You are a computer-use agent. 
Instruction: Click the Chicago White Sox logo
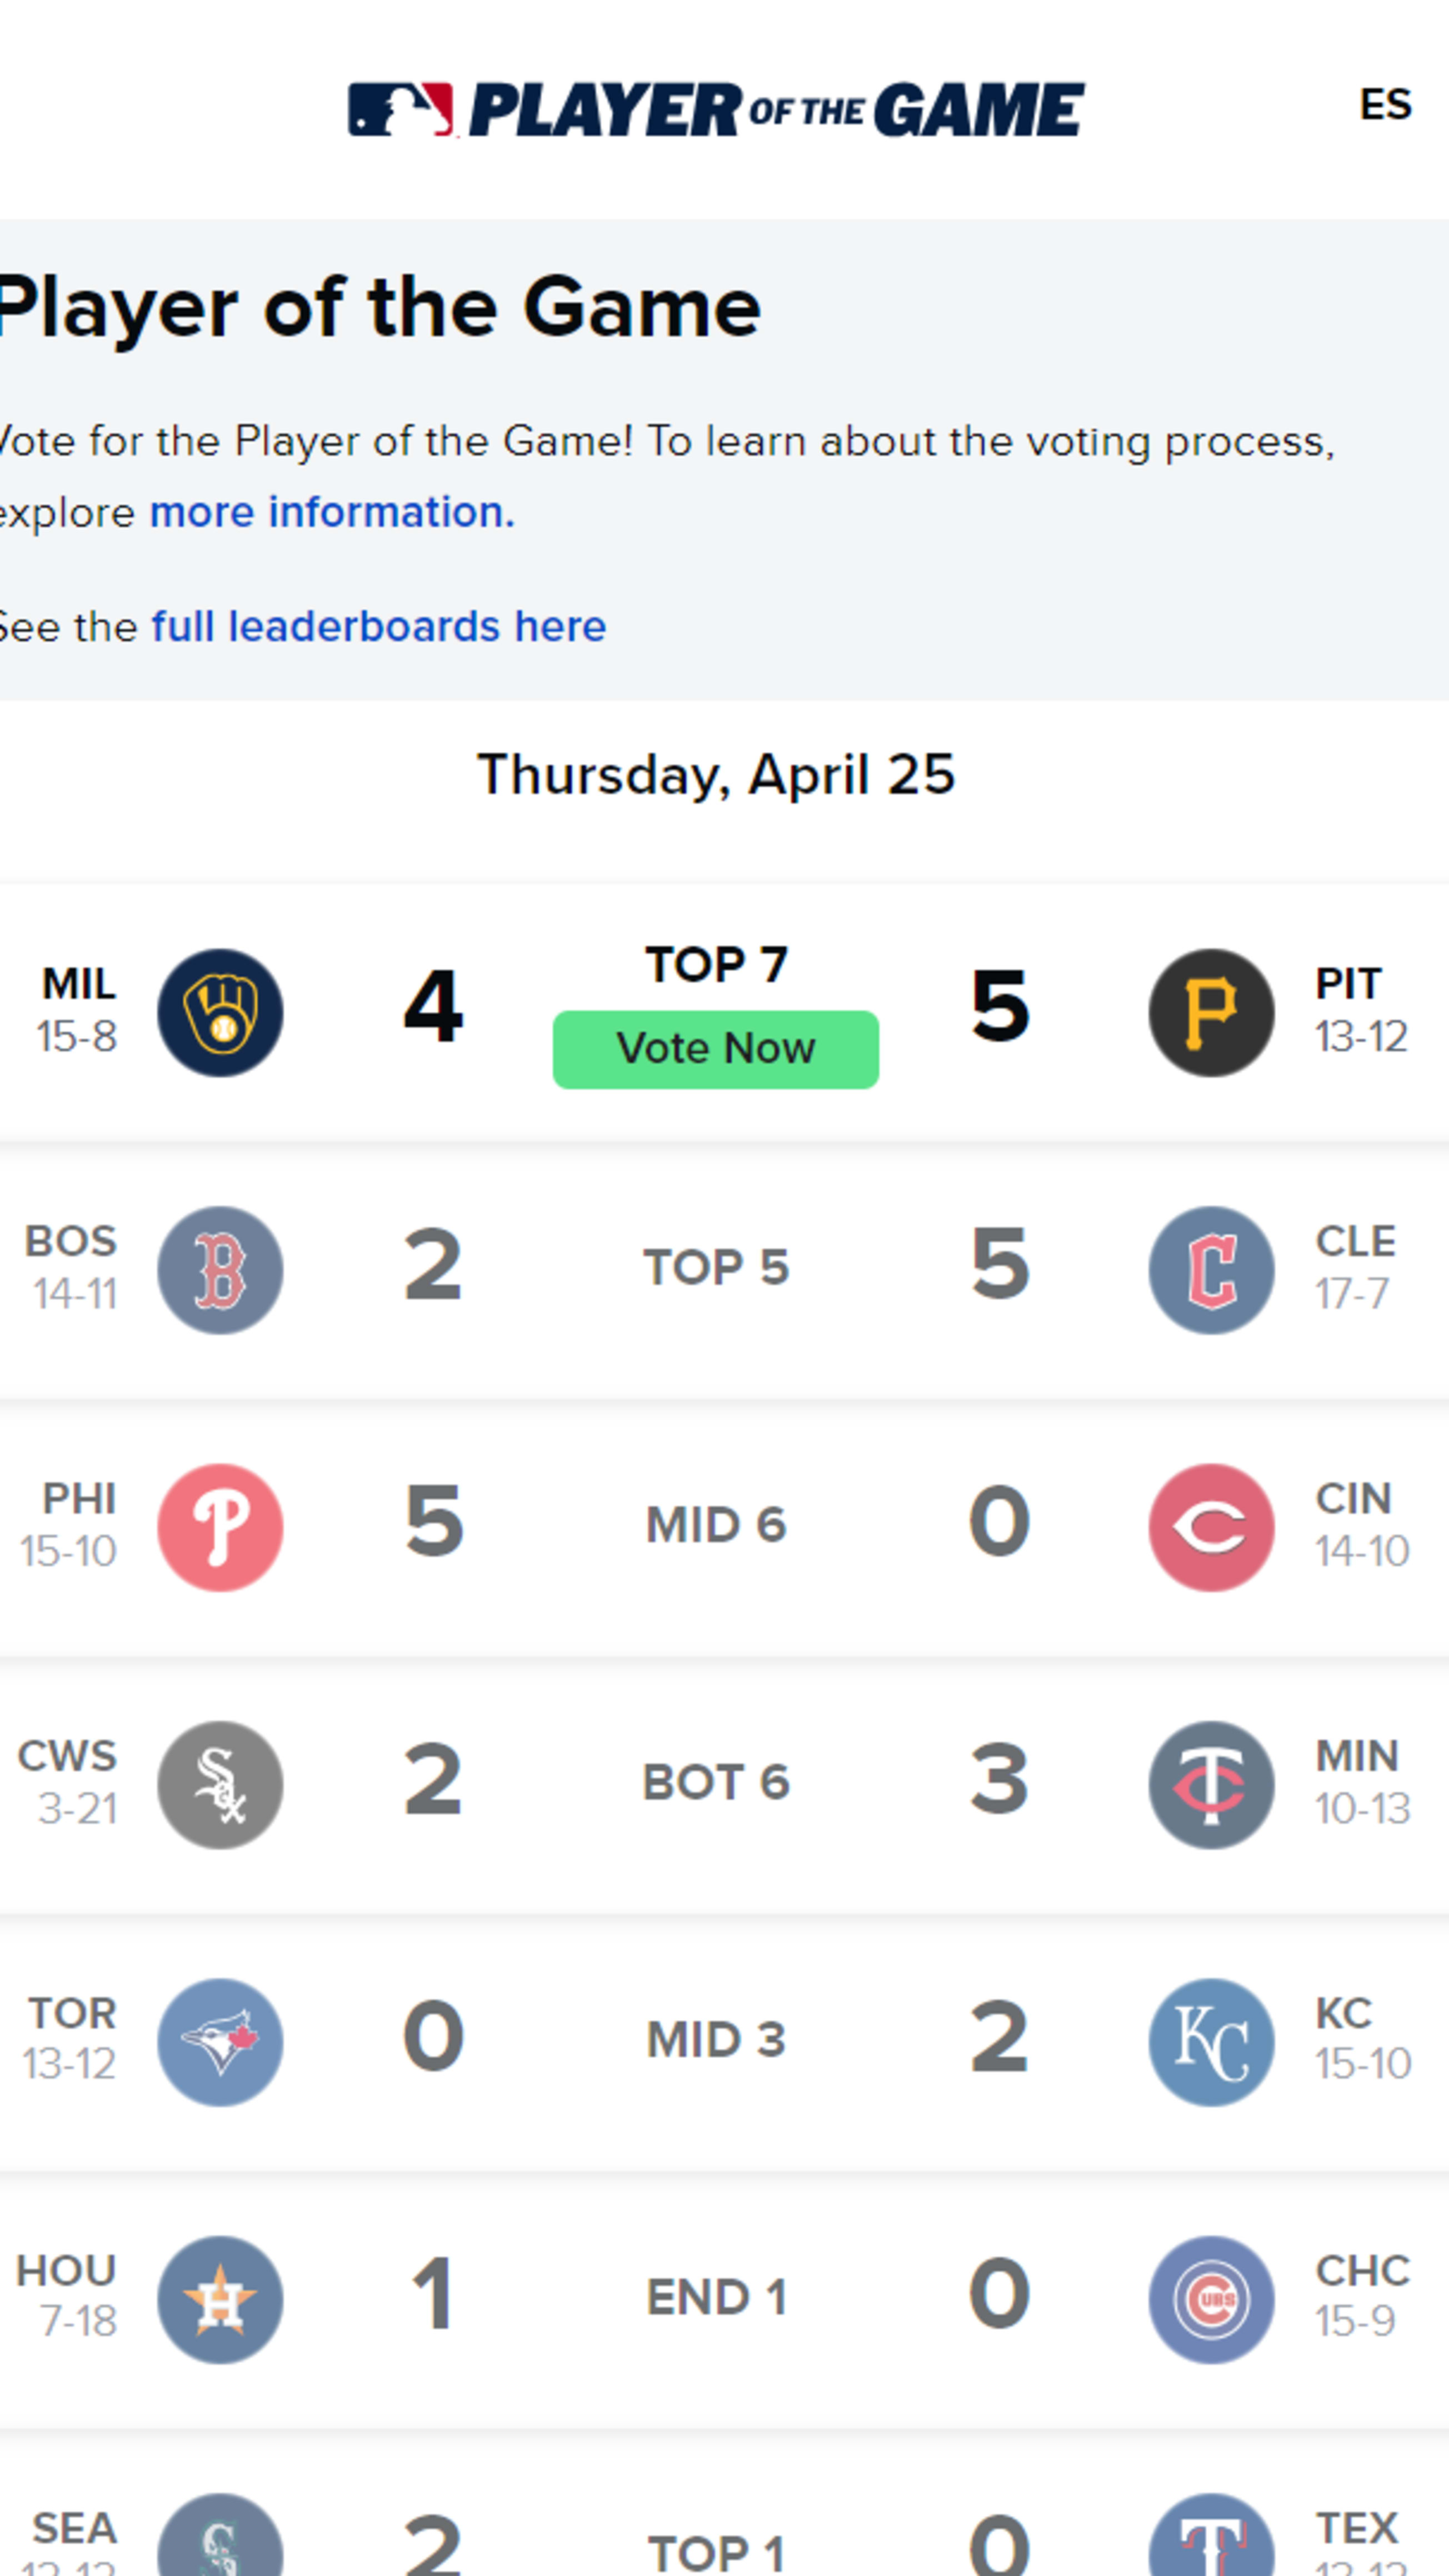(x=220, y=1784)
